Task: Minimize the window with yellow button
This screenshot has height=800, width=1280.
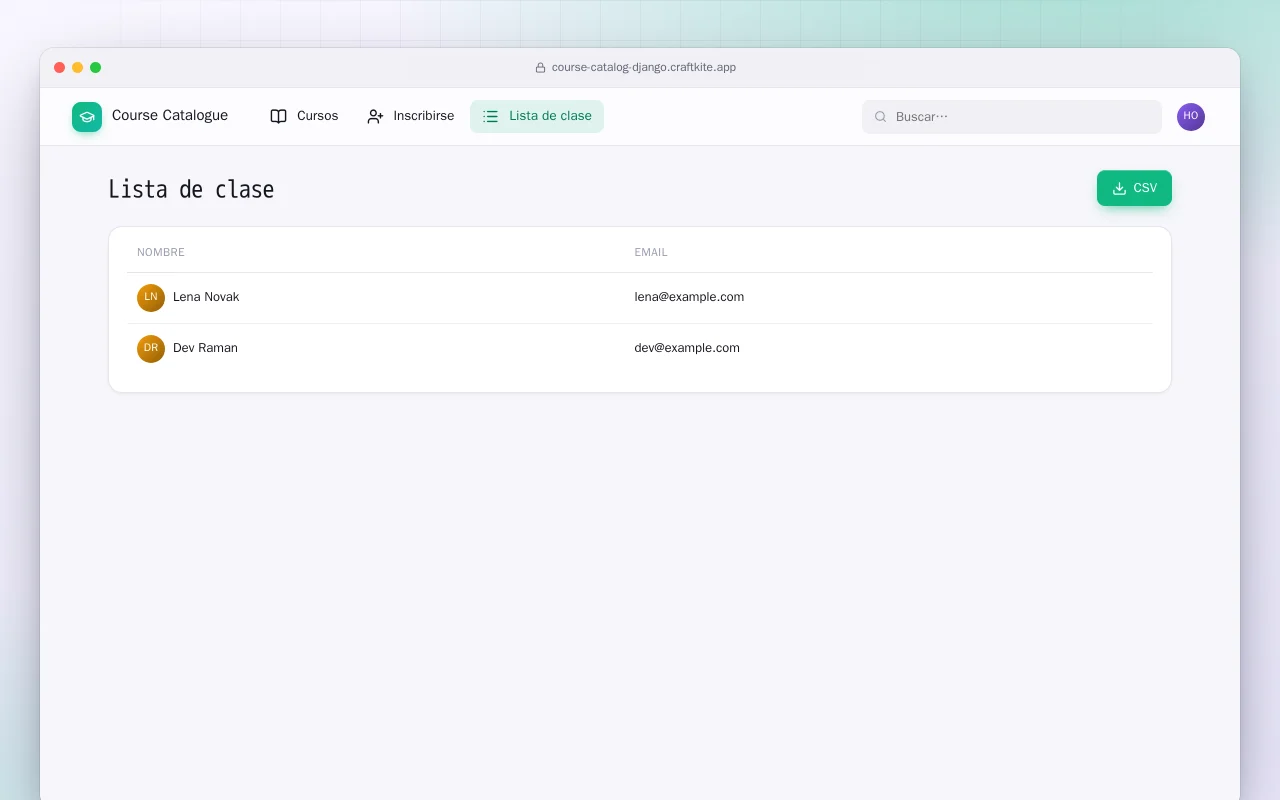Action: tap(78, 68)
